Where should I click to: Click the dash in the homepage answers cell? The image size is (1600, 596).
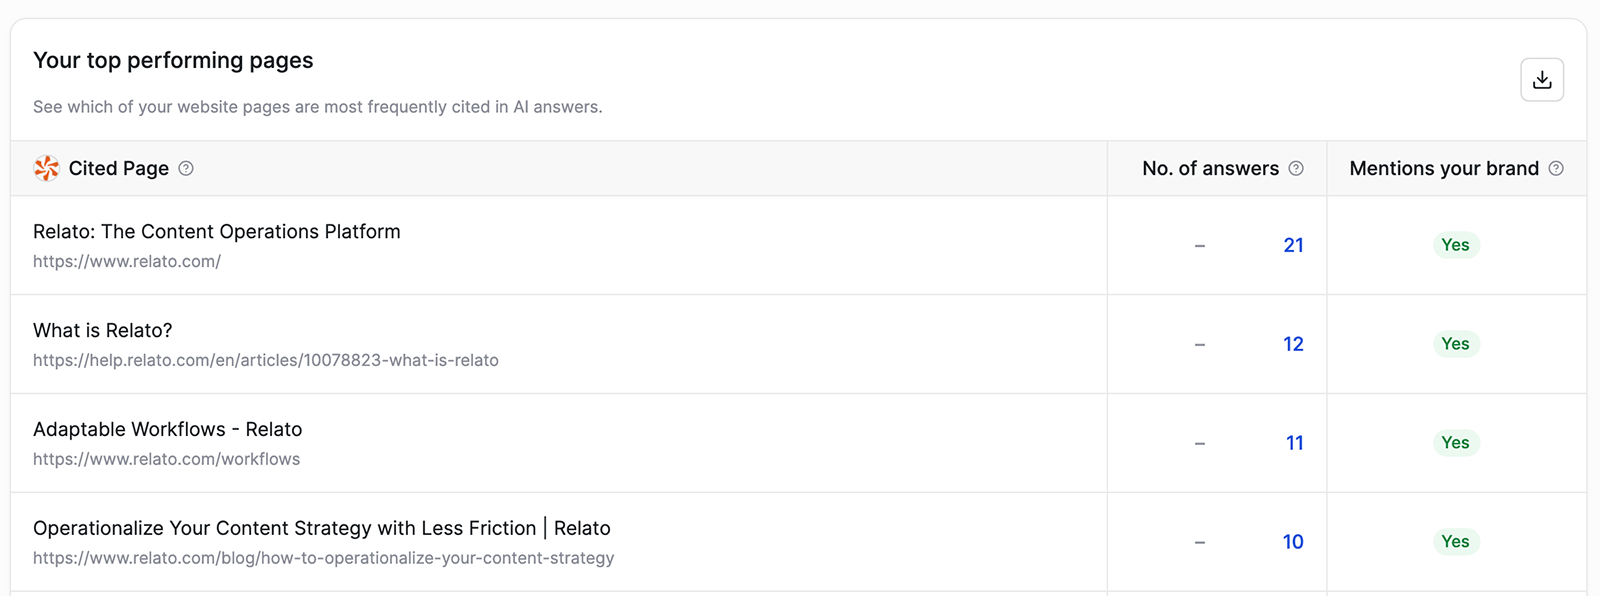pos(1199,245)
